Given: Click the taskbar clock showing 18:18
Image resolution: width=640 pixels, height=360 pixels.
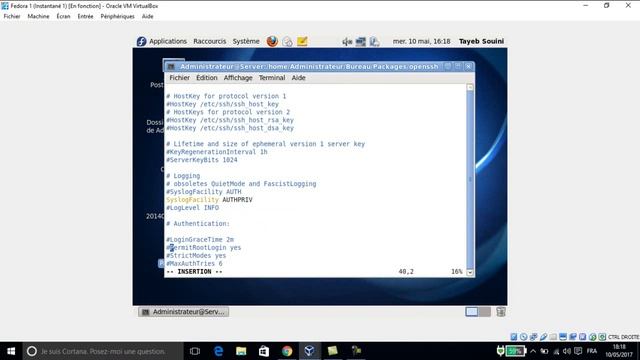Looking at the screenshot, I should 619,351.
